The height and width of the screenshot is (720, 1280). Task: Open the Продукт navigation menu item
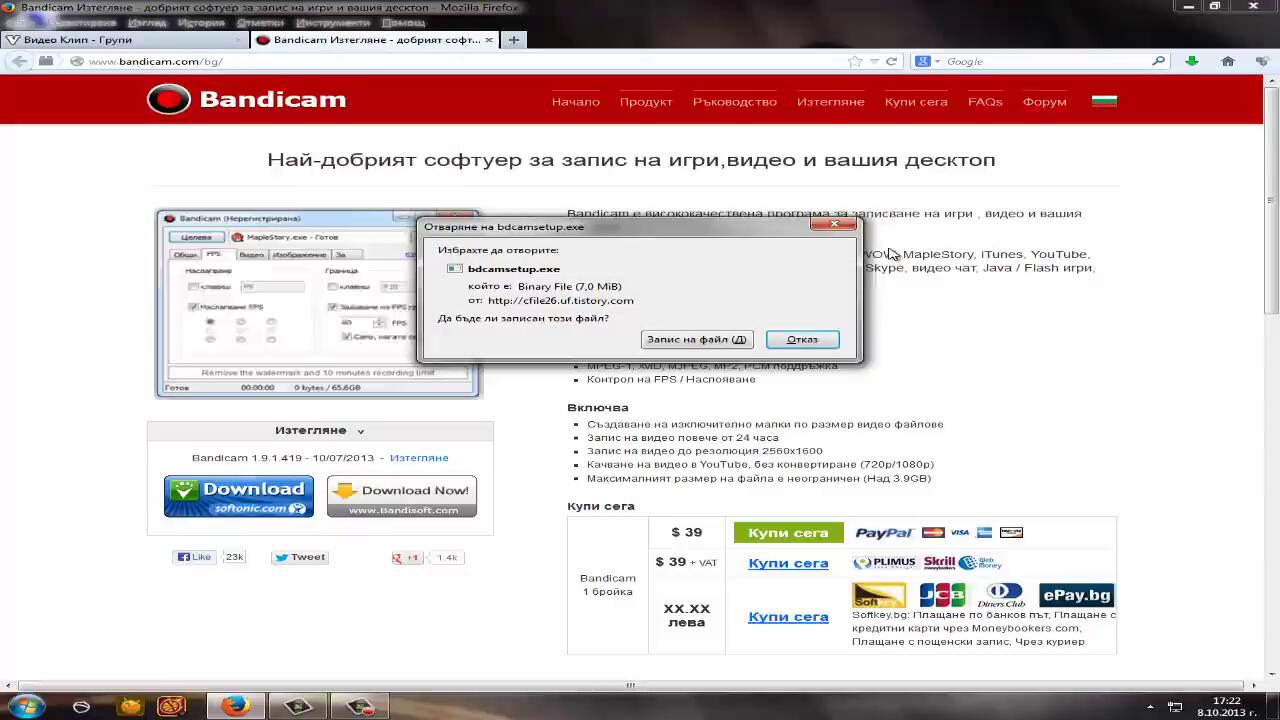tap(645, 102)
